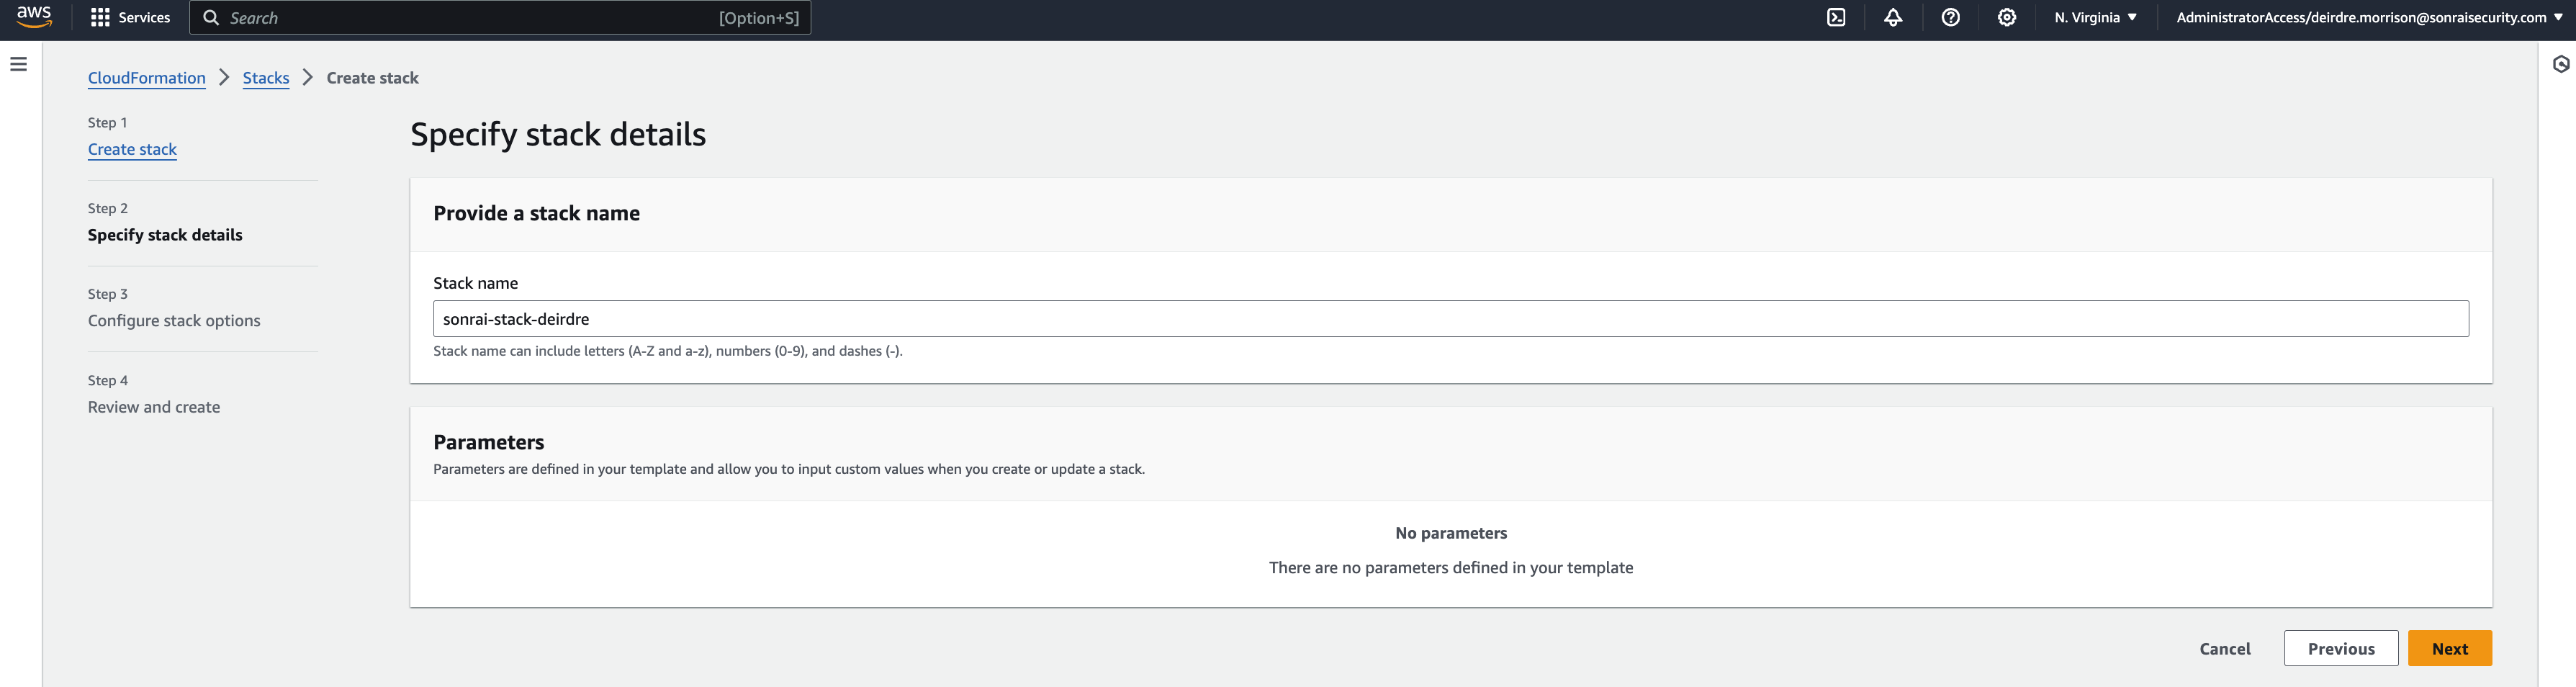Return to Step 1 Create stack link
This screenshot has height=687, width=2576.
click(x=132, y=149)
